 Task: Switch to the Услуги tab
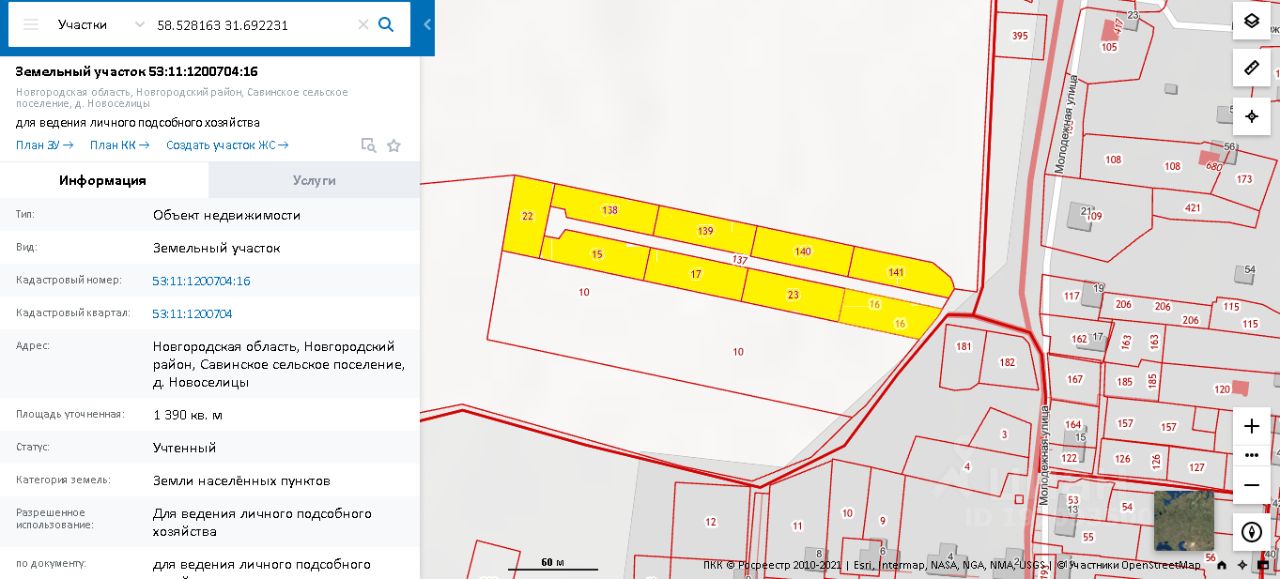(314, 180)
